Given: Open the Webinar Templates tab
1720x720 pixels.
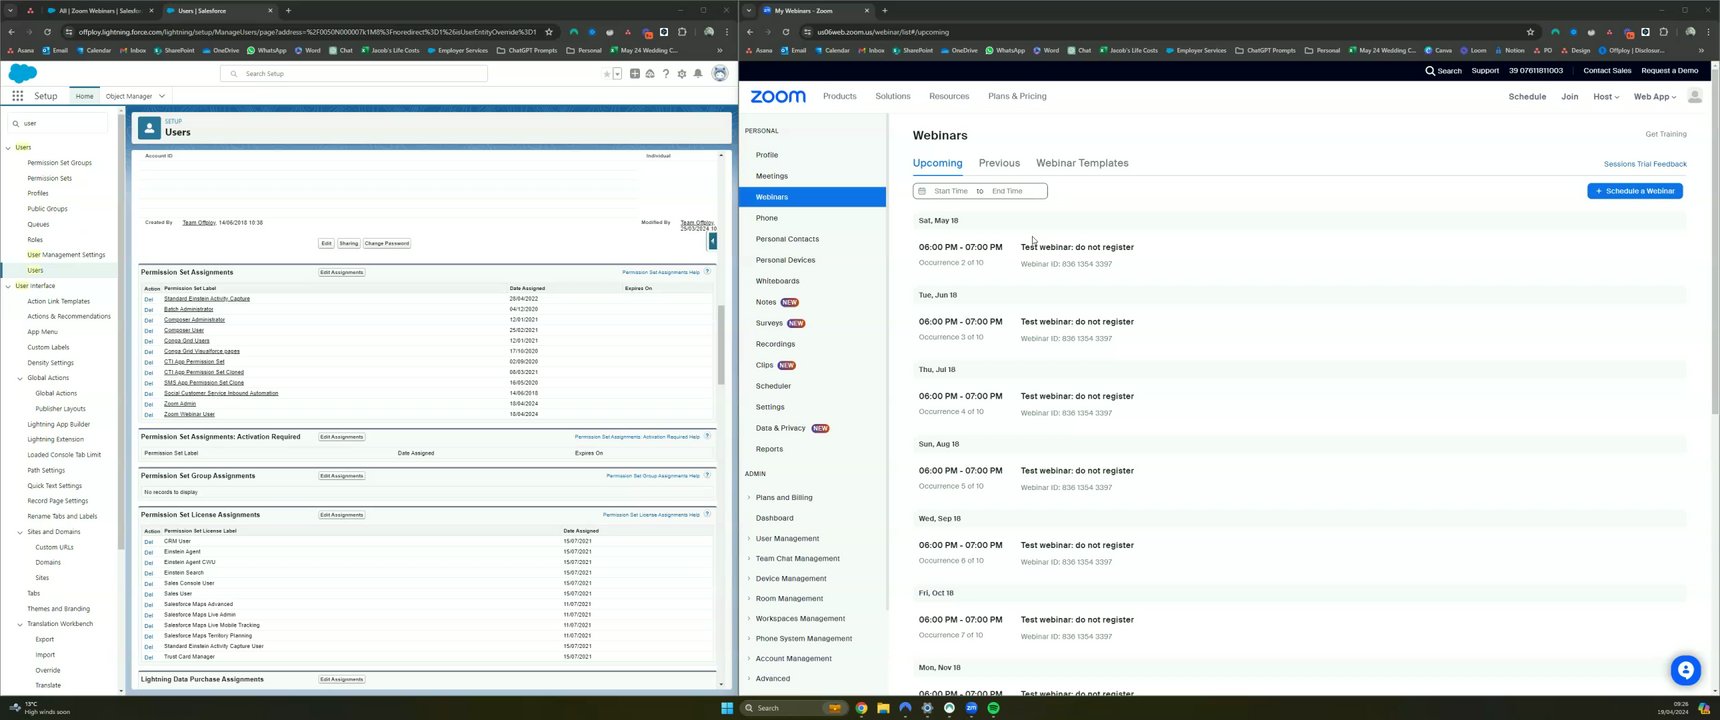Looking at the screenshot, I should [1082, 163].
